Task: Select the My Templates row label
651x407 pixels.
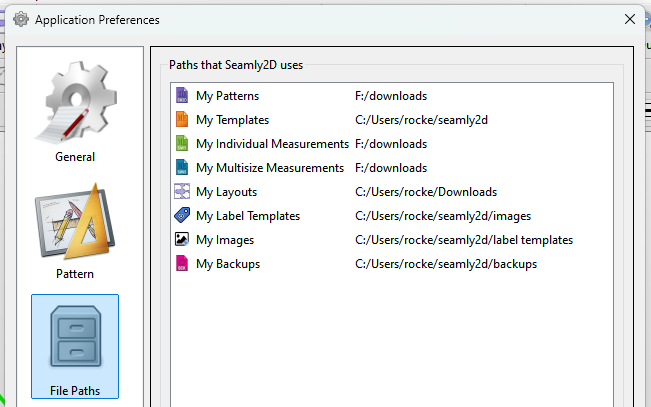Action: (232, 120)
